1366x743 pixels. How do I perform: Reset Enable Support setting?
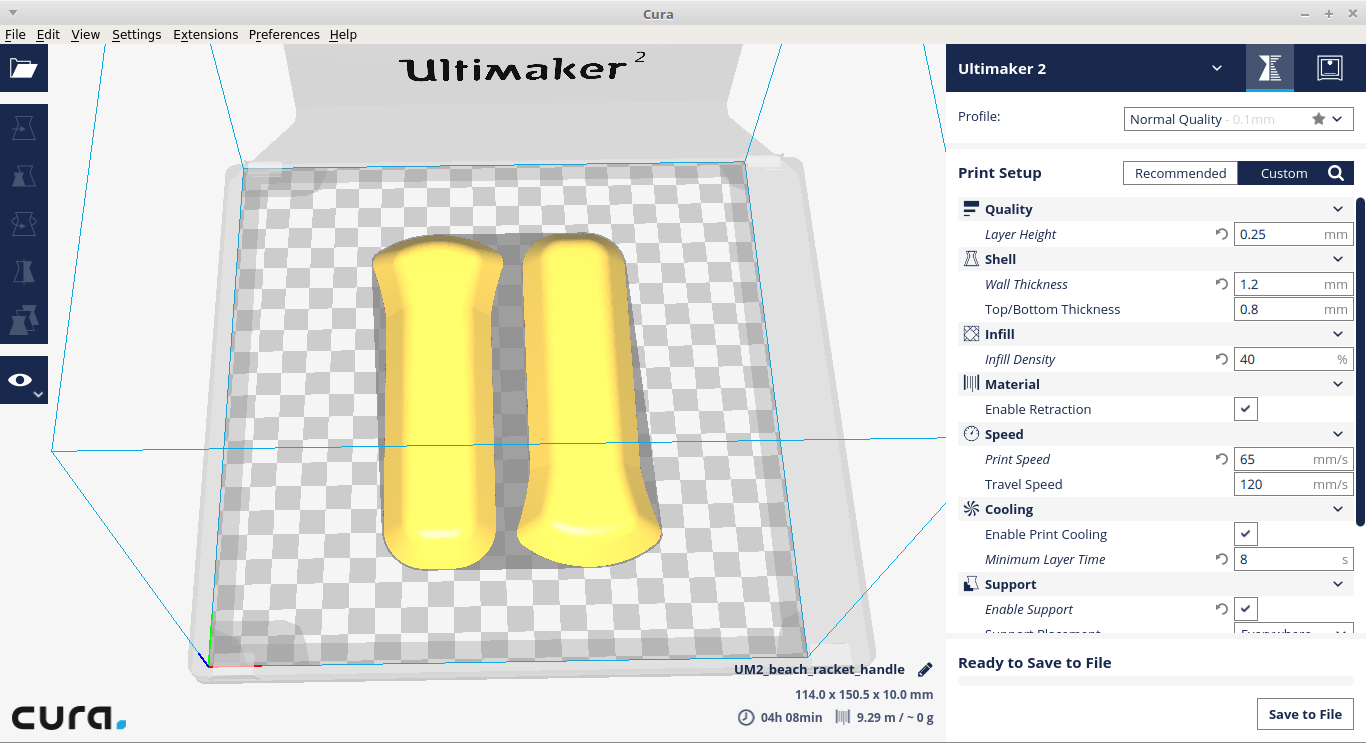[1221, 609]
